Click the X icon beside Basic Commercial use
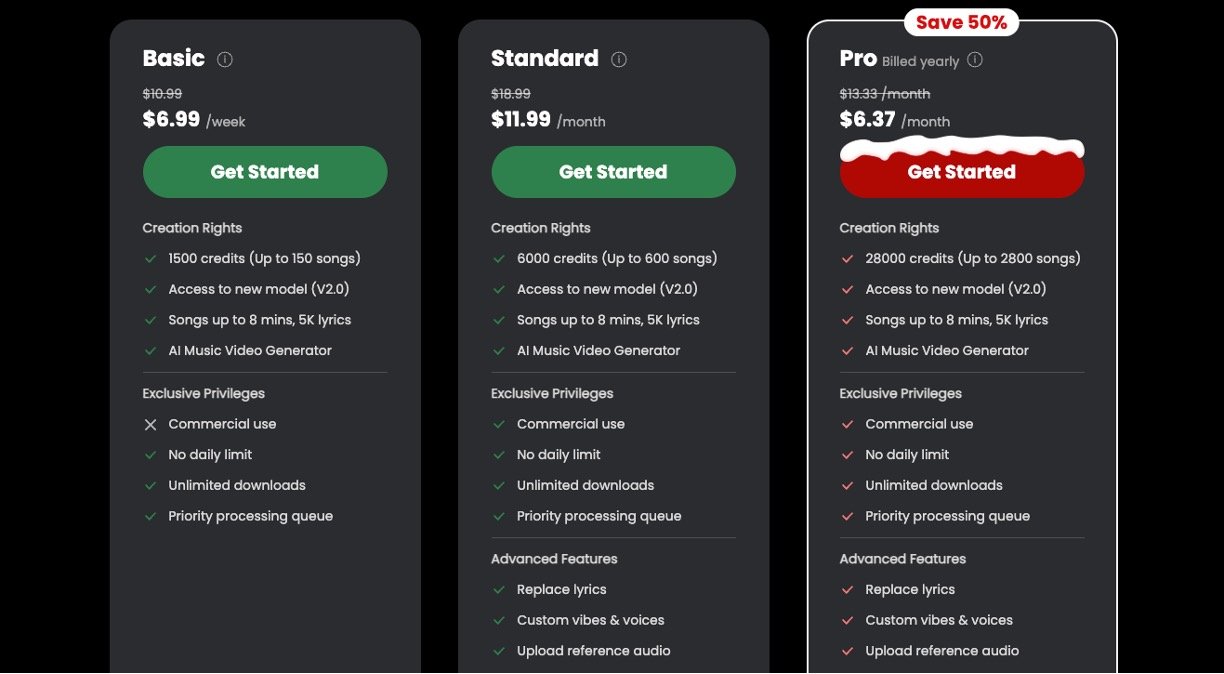 click(151, 425)
